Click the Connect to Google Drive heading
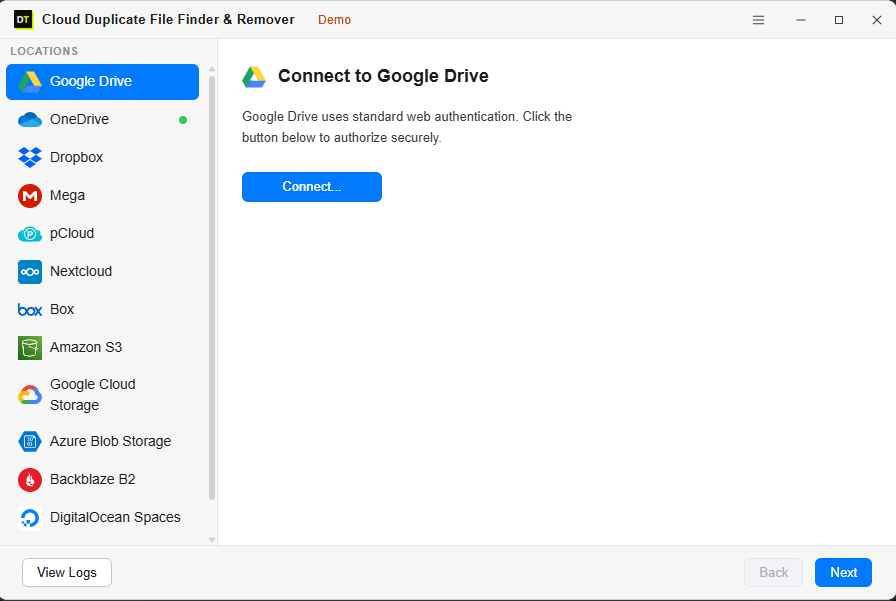The image size is (896, 601). [x=383, y=76]
